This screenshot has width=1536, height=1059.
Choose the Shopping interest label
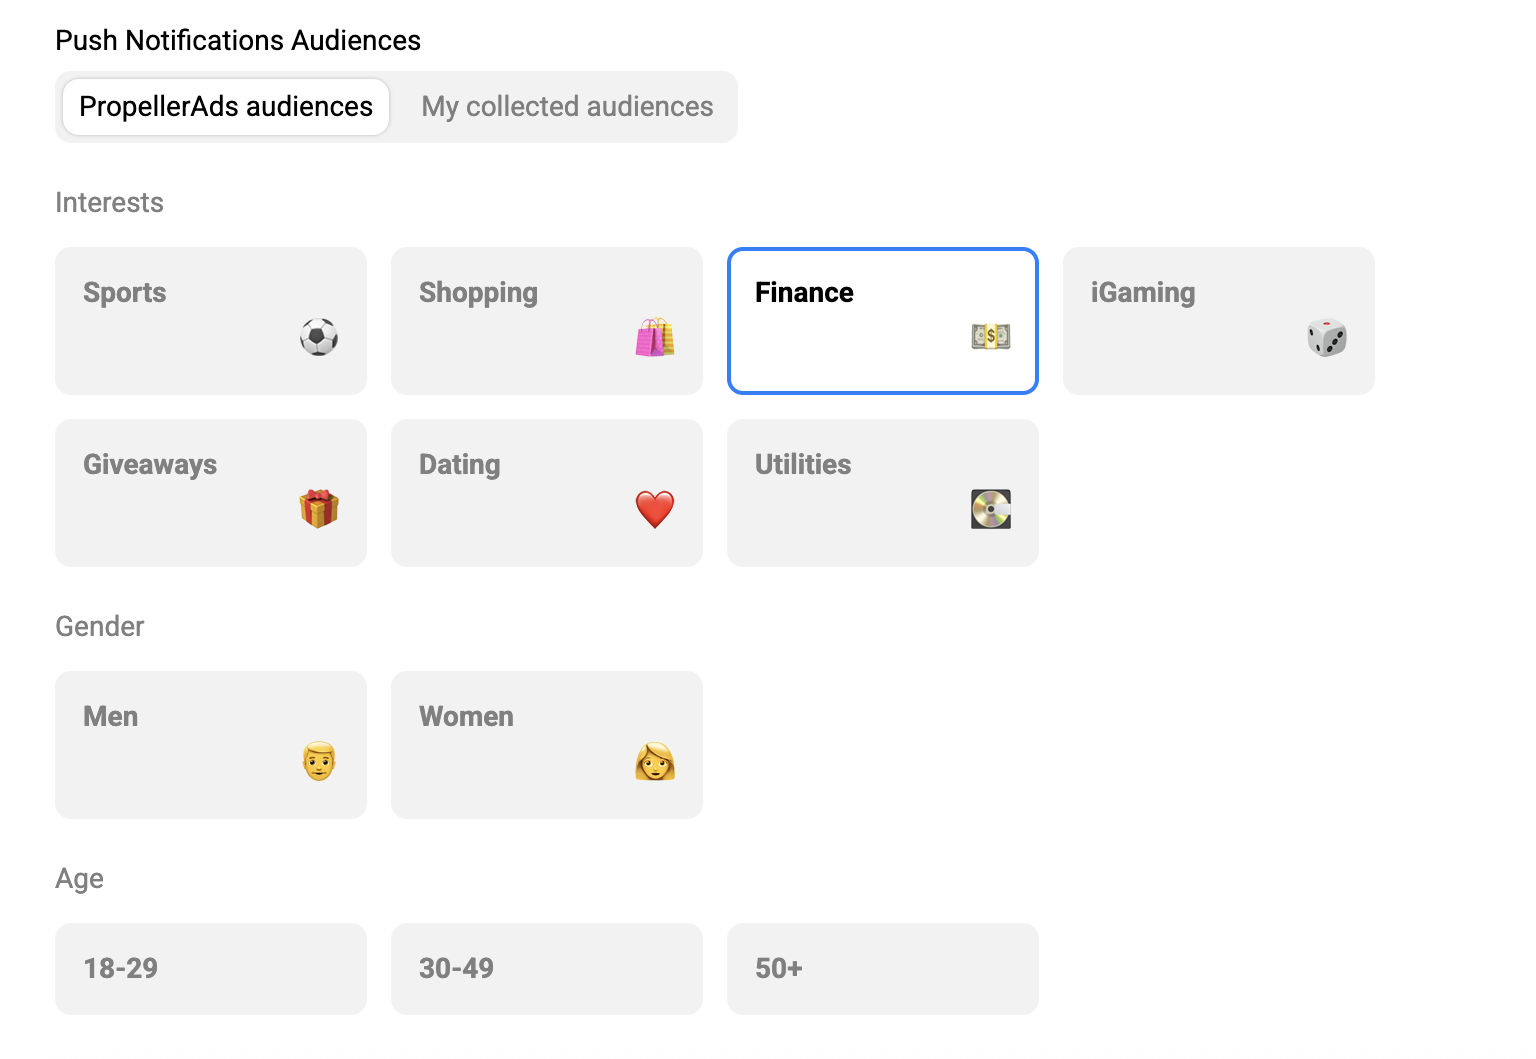pos(478,293)
